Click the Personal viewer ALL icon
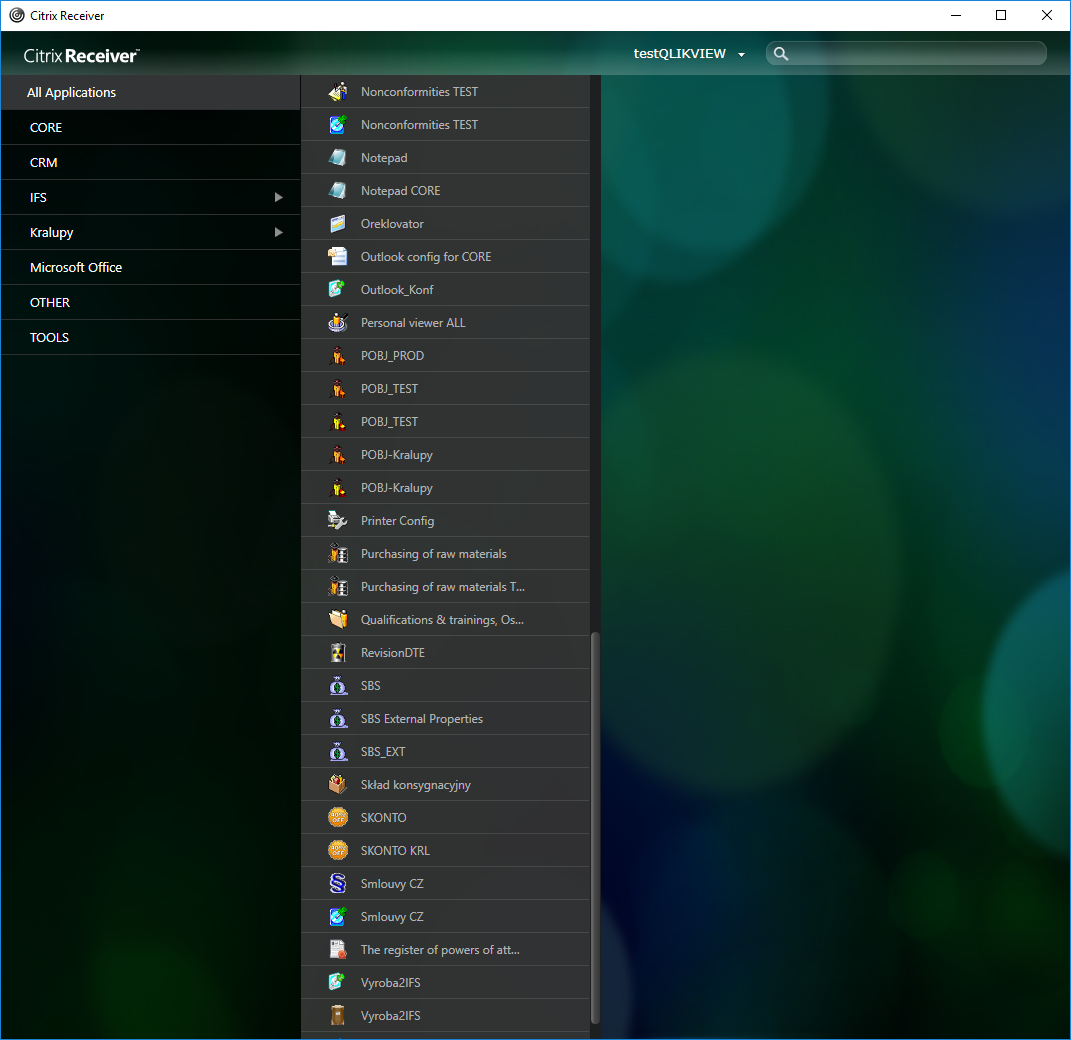The width and height of the screenshot is (1071, 1040). point(337,322)
